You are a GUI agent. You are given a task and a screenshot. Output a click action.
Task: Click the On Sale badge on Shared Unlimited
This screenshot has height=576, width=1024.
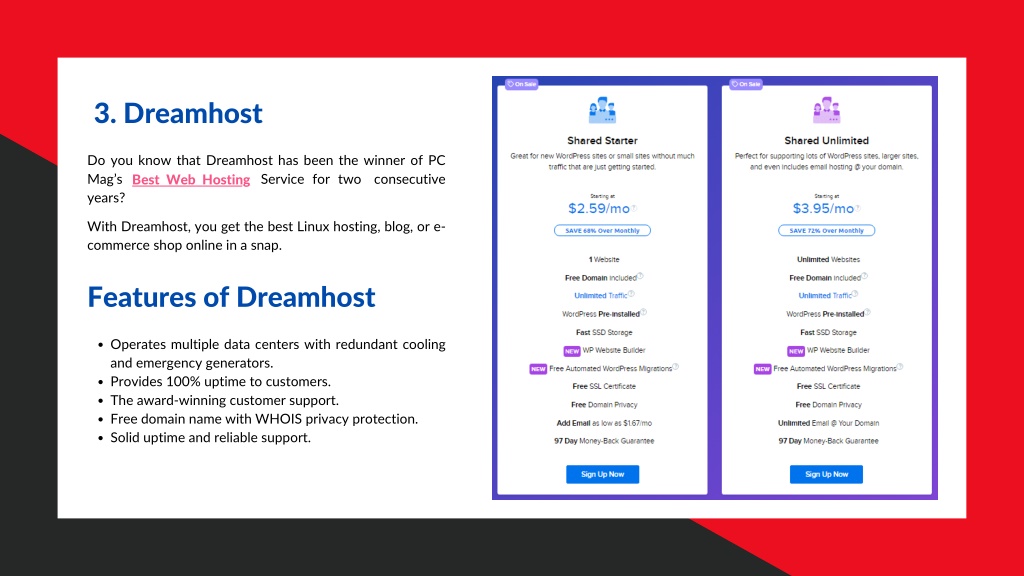tap(746, 84)
